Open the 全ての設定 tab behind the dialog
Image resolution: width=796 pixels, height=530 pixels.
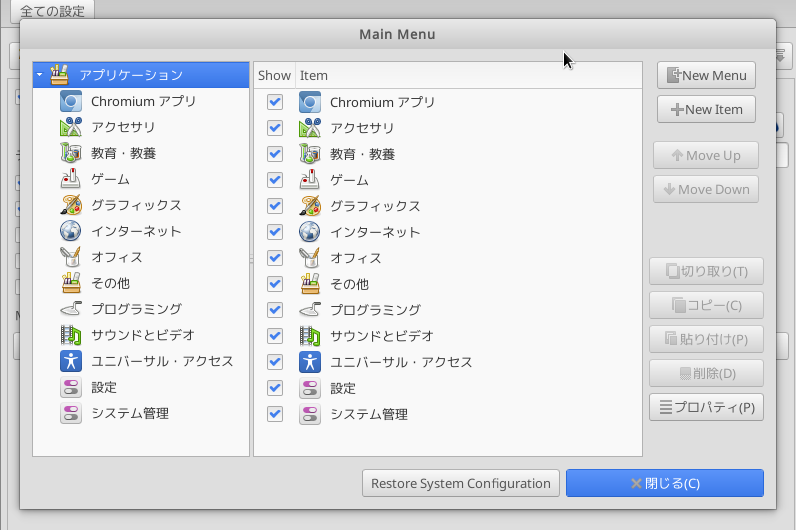52,11
